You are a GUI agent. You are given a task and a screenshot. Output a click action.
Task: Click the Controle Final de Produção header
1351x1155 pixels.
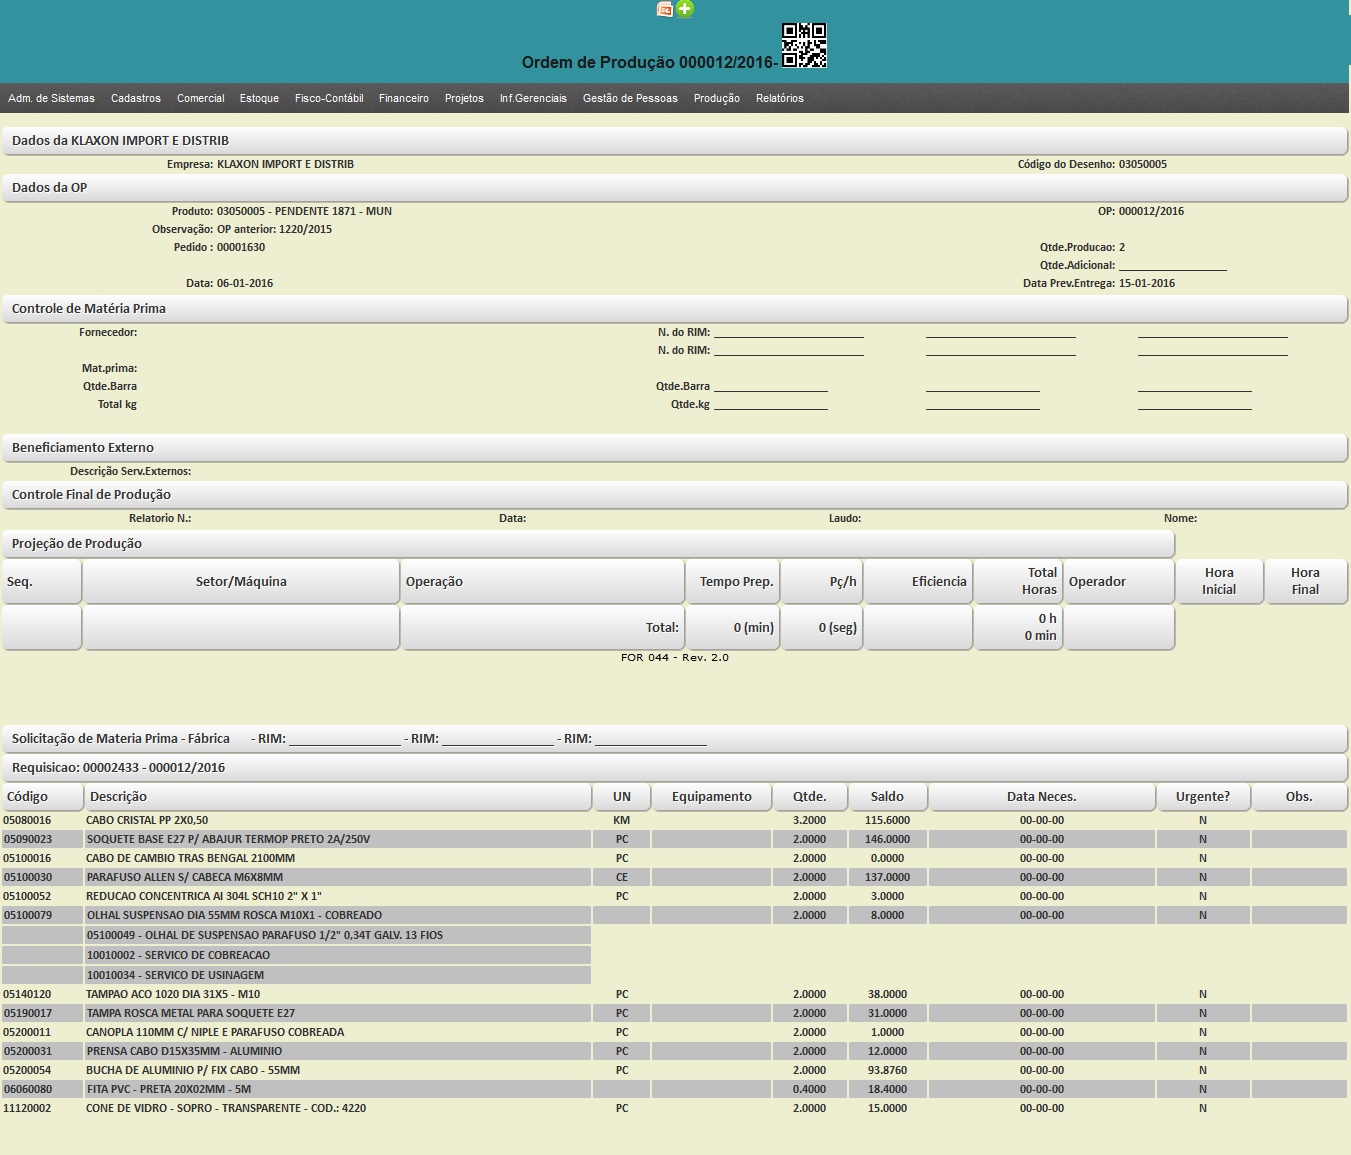pyautogui.click(x=675, y=495)
